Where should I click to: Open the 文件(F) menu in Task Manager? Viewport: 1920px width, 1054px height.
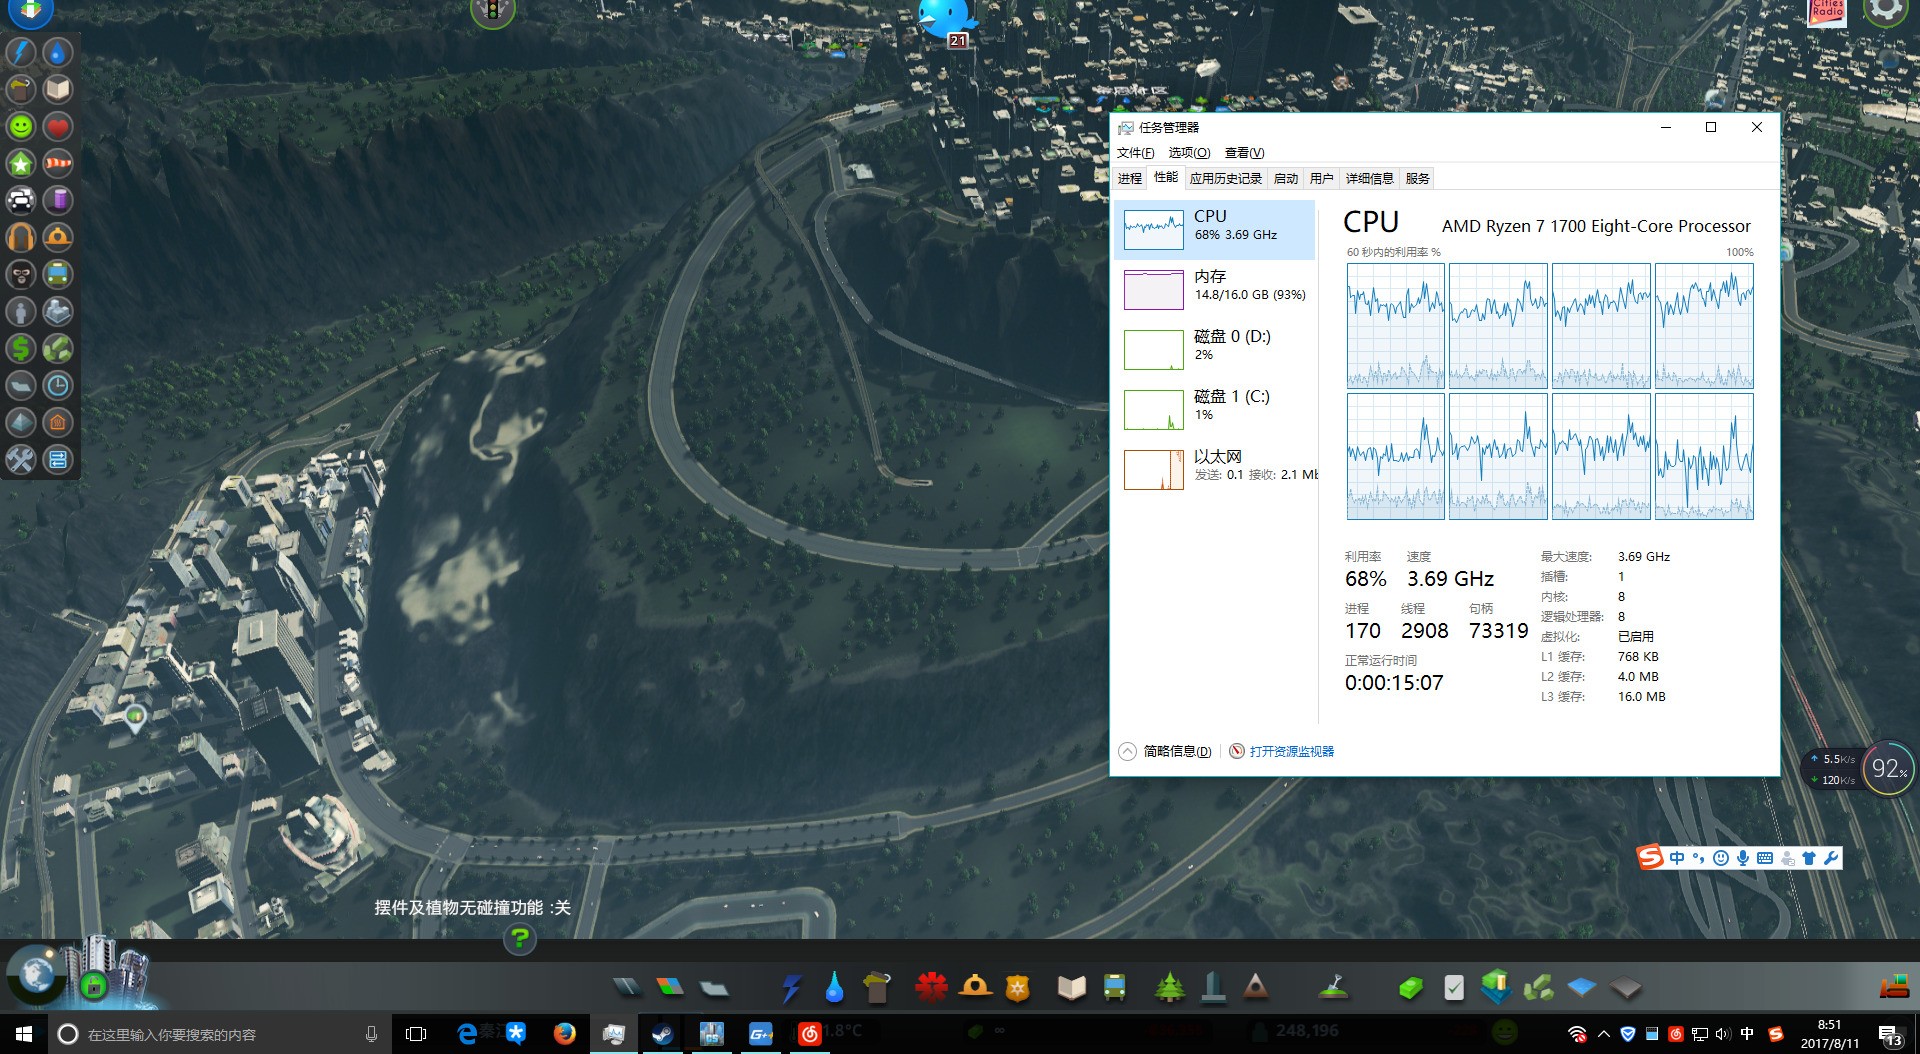pyautogui.click(x=1135, y=153)
